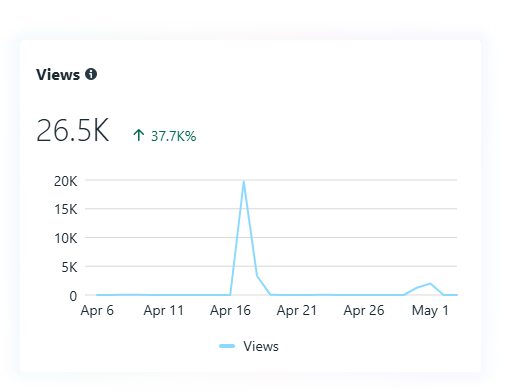Click the Views card heading
521x392 pixels.
(x=58, y=74)
